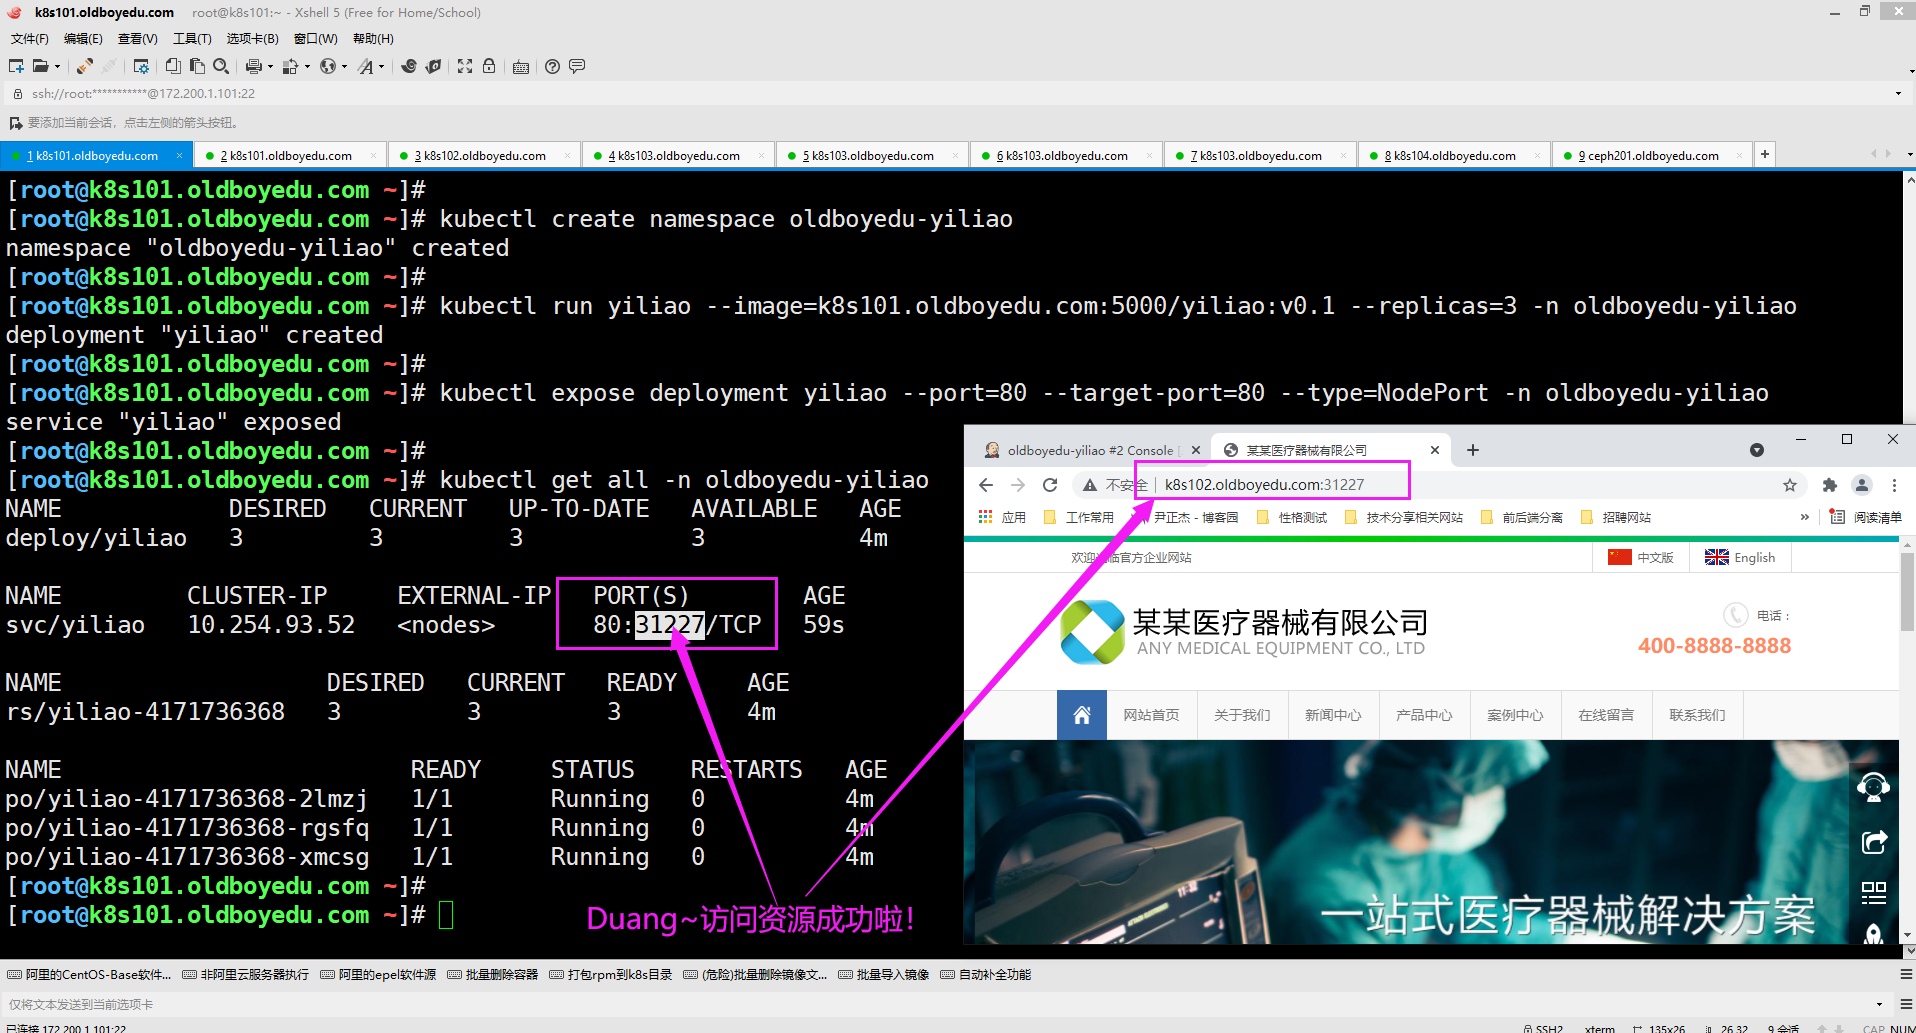Image resolution: width=1916 pixels, height=1033 pixels.
Task: Toggle fullscreen mode icon in Xshell toolbar
Action: pos(465,66)
